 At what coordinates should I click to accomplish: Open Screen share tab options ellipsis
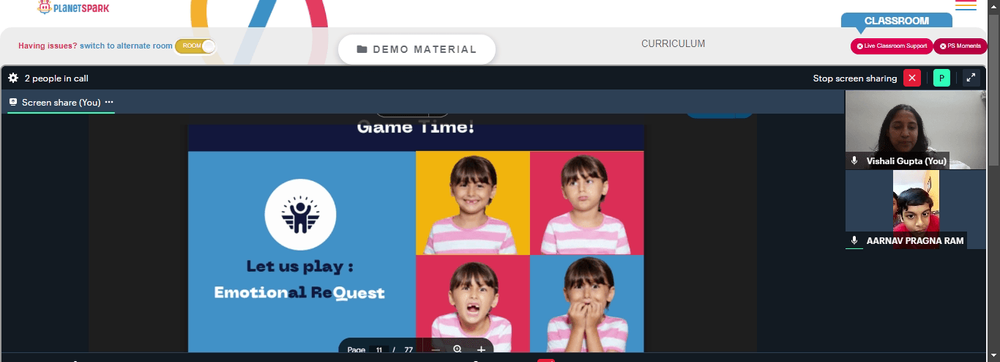click(x=109, y=102)
